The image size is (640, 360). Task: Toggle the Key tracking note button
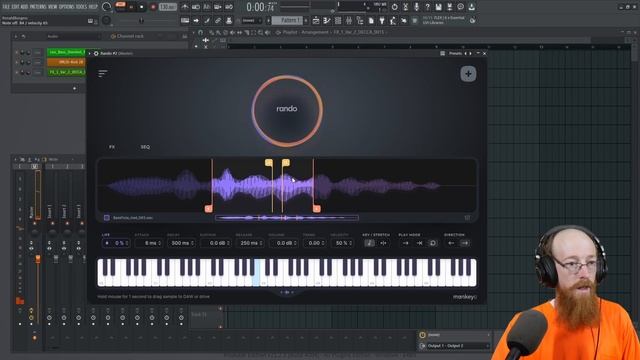click(369, 243)
